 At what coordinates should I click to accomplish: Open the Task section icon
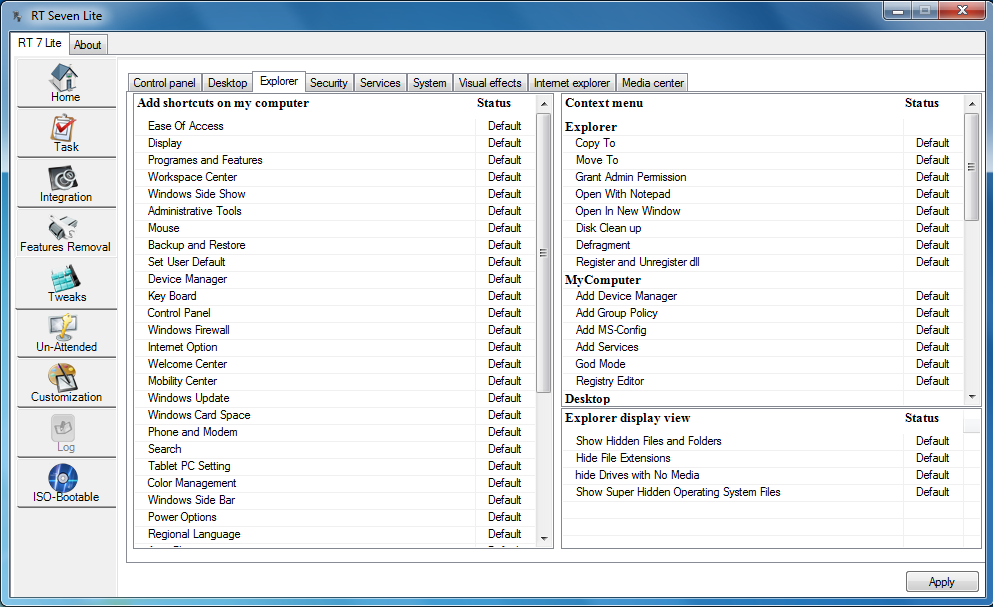pyautogui.click(x=63, y=127)
